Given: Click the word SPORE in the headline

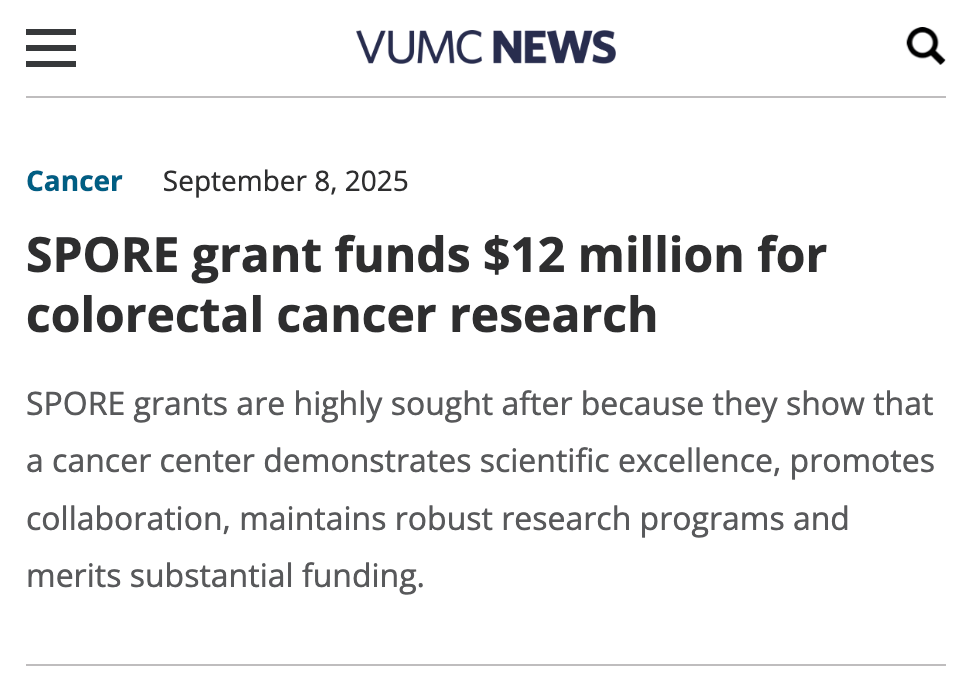Looking at the screenshot, I should (x=100, y=254).
